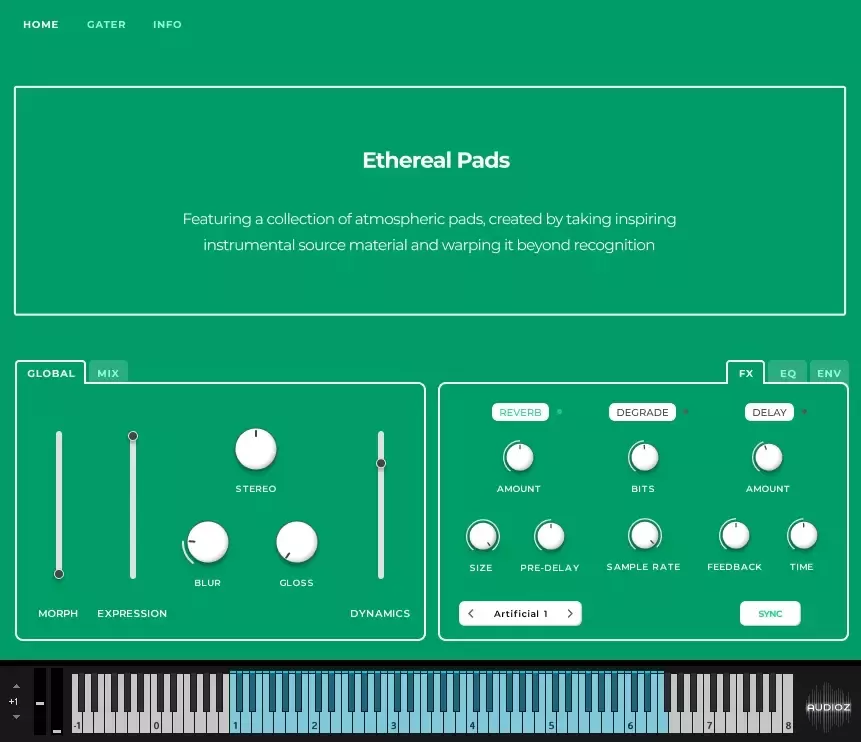Viewport: 861px width, 742px height.
Task: Play the piano key labeled 1
Action: 235,723
